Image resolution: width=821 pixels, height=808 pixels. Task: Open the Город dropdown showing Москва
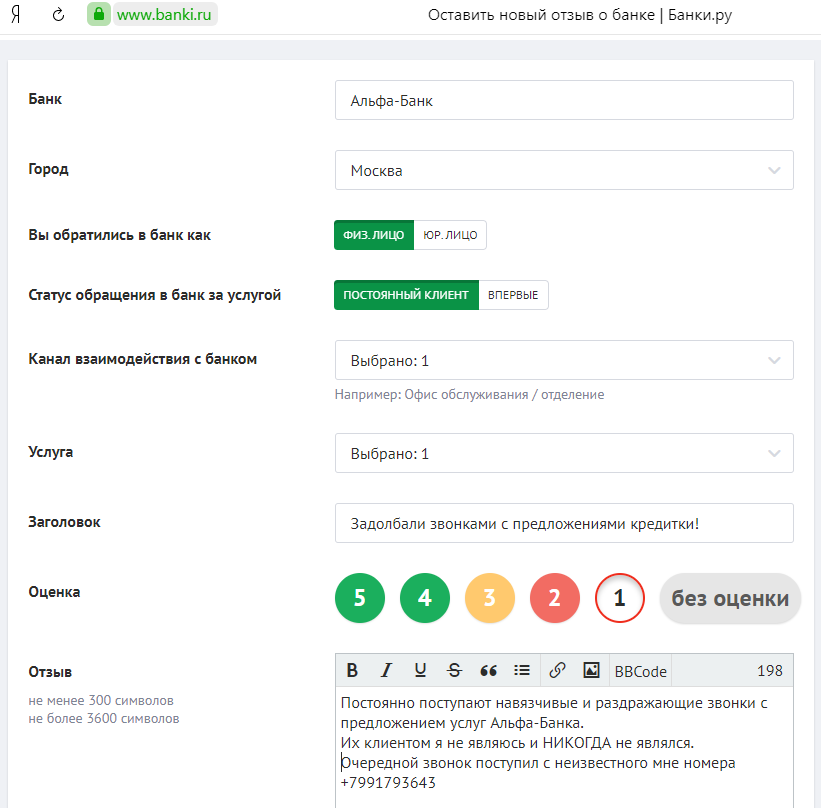(x=564, y=170)
